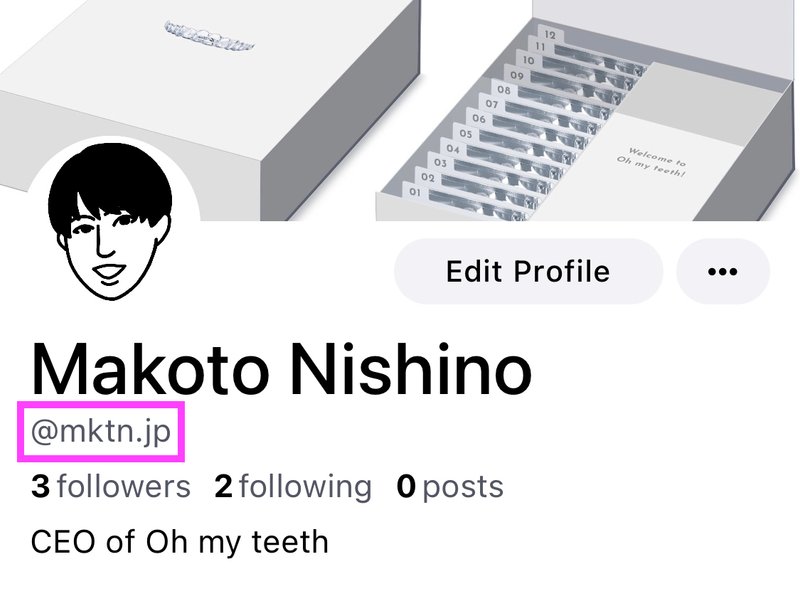Screen dimensions: 800x601
Task: Click tray tab labeled 09 in banner
Action: pyautogui.click(x=517, y=75)
